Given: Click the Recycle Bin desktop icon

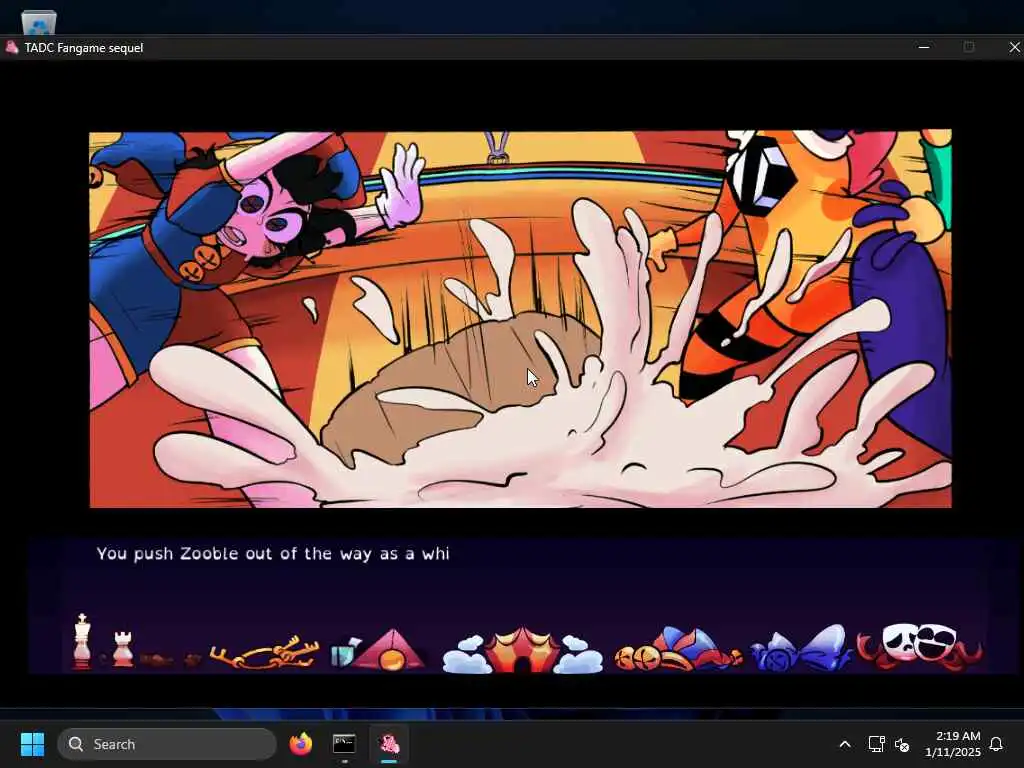Looking at the screenshot, I should [39, 22].
